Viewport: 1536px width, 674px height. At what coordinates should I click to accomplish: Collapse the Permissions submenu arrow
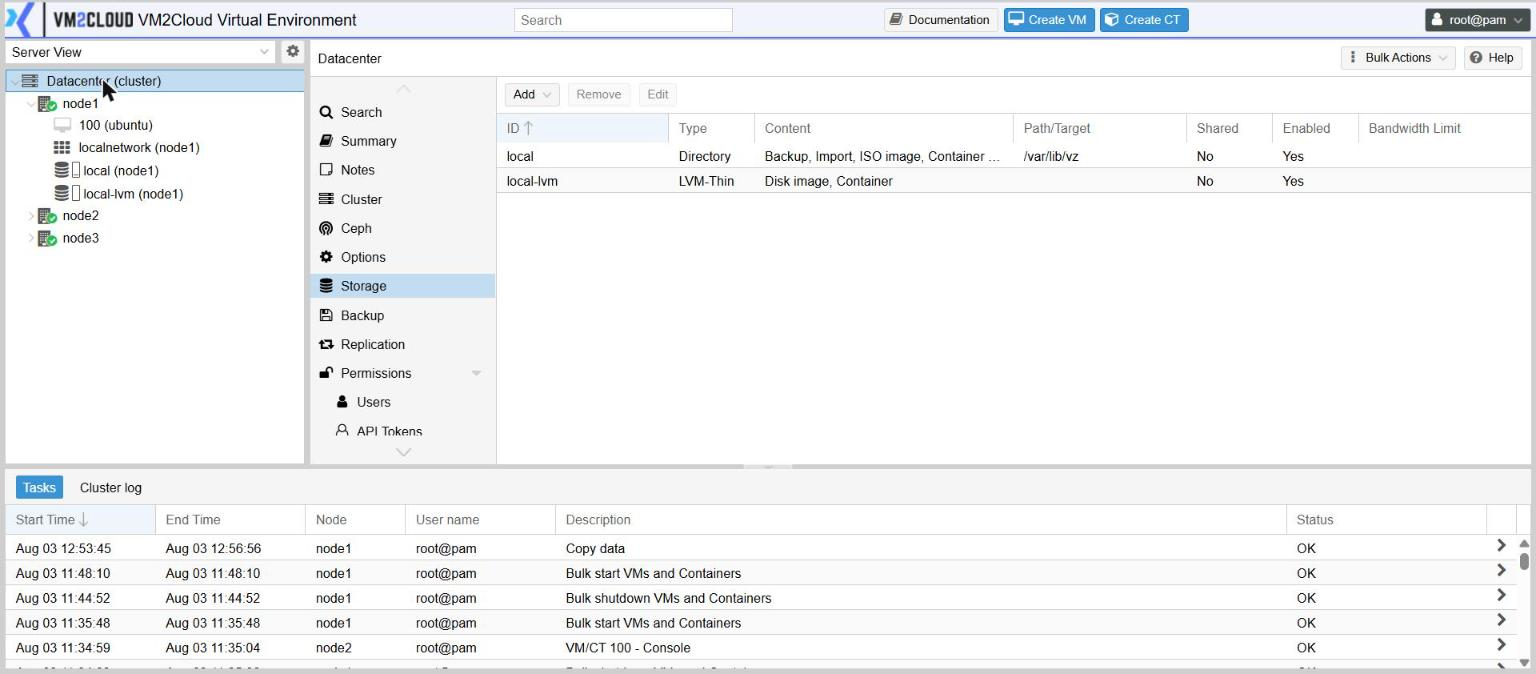[476, 373]
